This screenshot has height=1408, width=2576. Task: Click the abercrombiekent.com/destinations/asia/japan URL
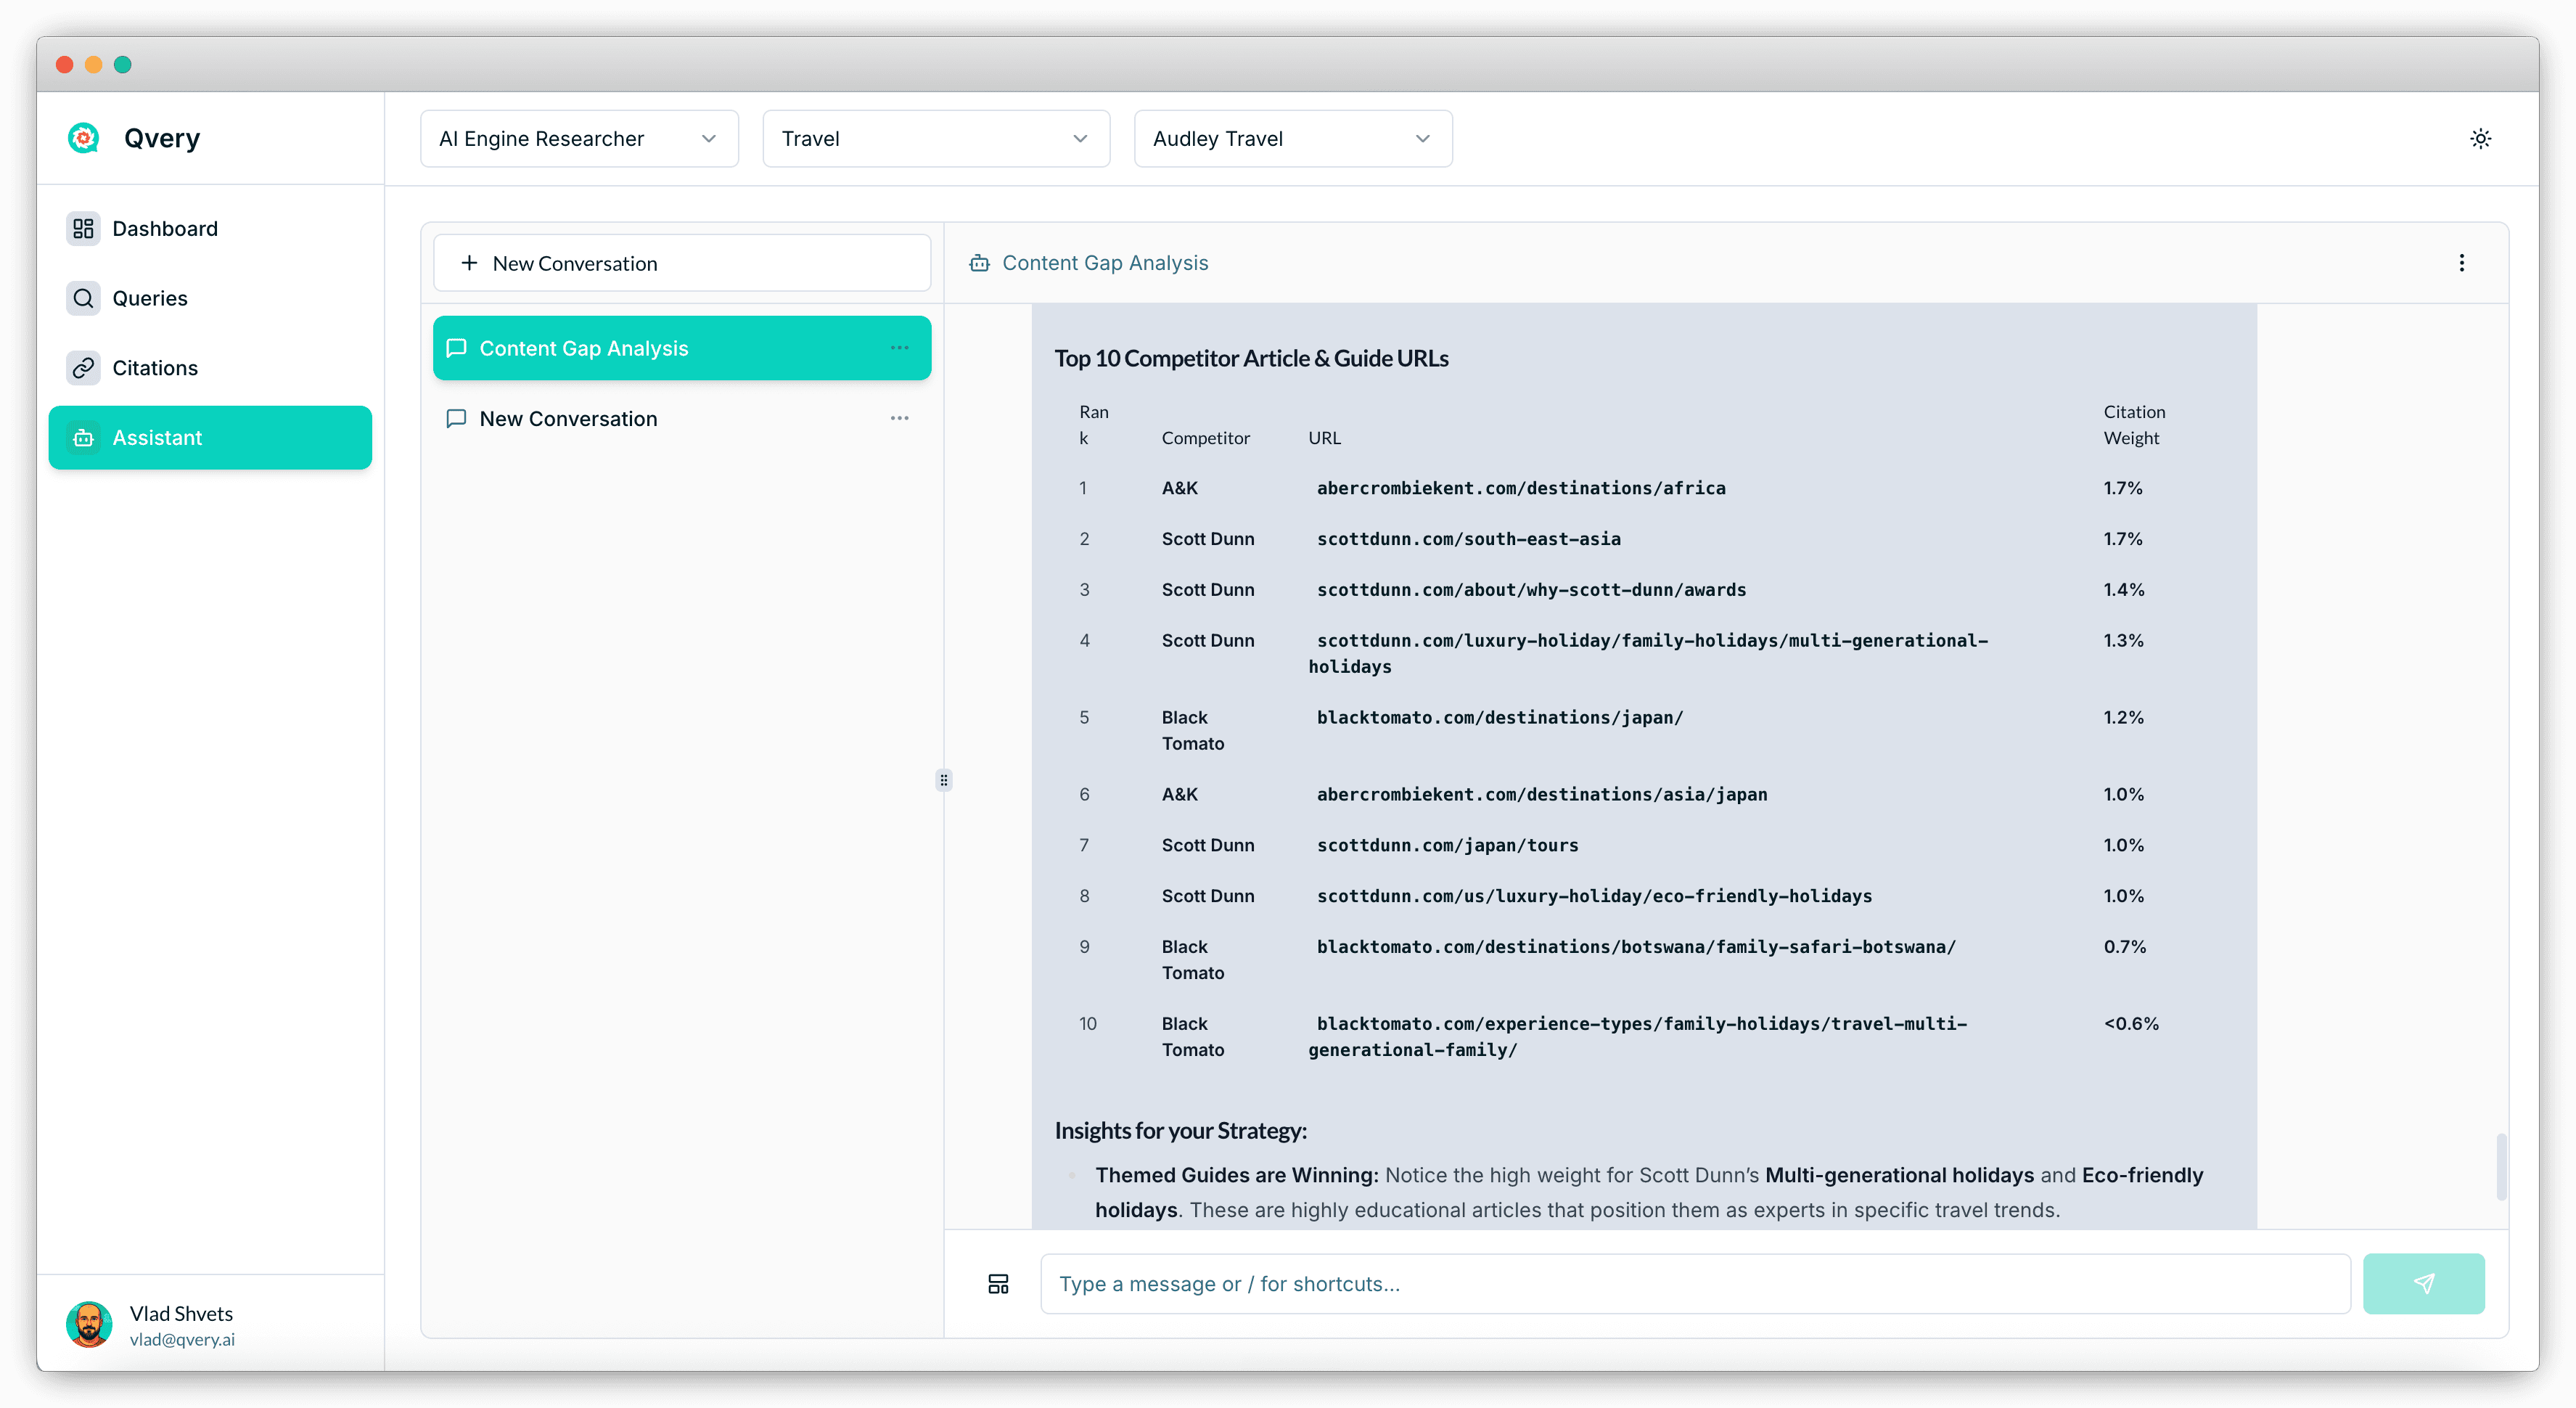1541,795
